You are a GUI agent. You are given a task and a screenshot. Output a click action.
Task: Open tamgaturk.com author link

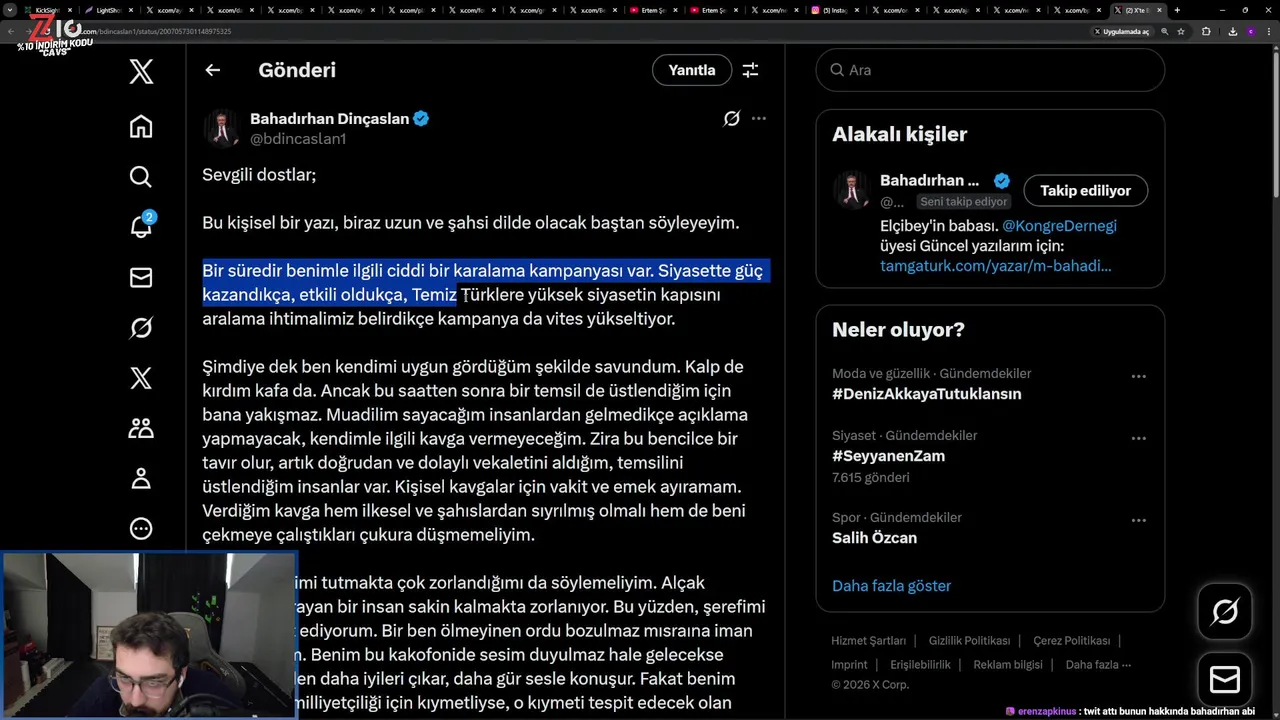[996, 266]
